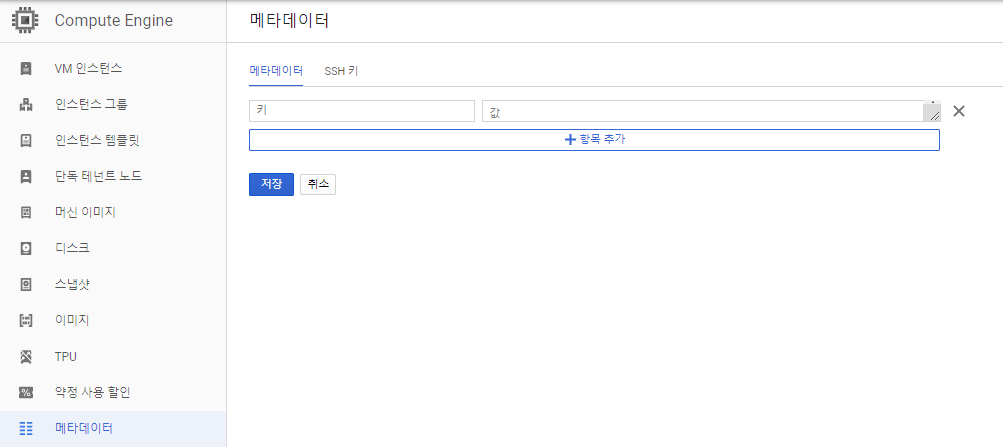Select the 인스턴스 그룹 icon
The width and height of the screenshot is (1003, 447).
[26, 104]
